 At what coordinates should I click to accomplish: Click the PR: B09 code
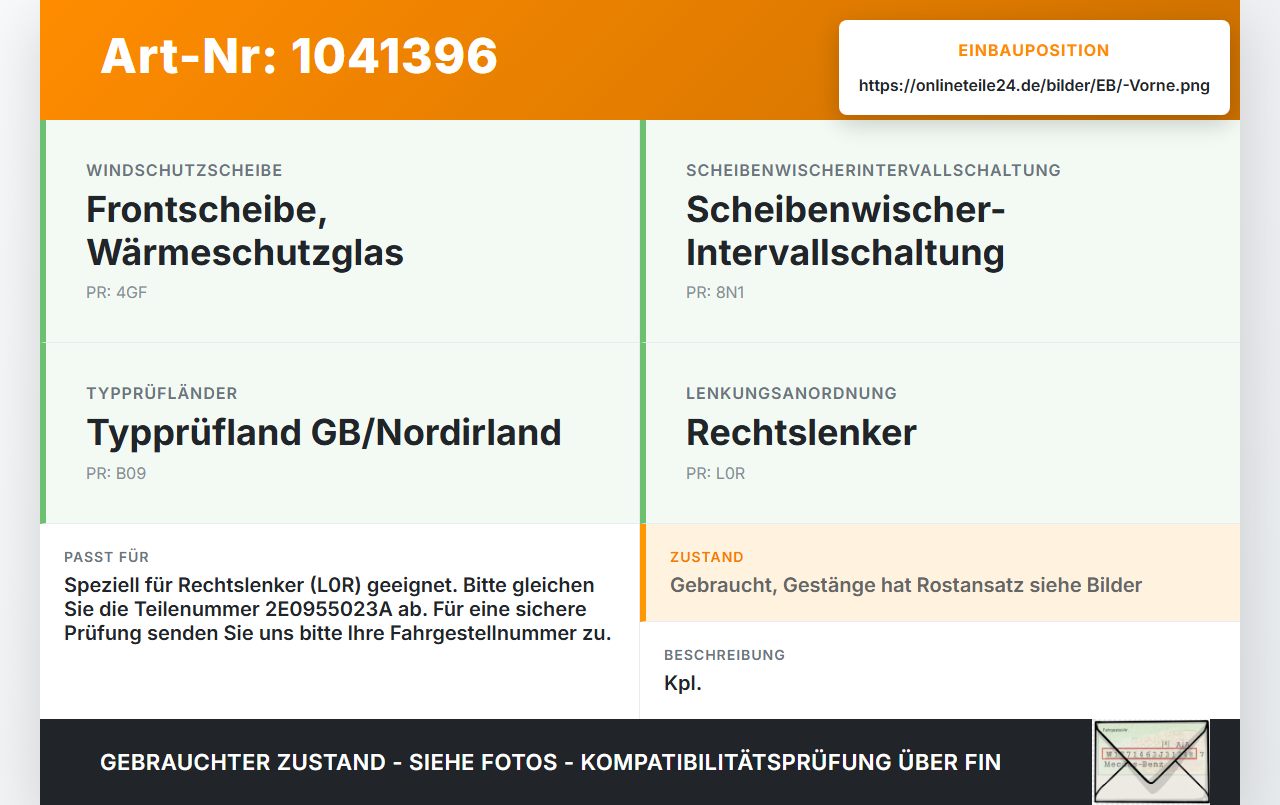point(116,474)
